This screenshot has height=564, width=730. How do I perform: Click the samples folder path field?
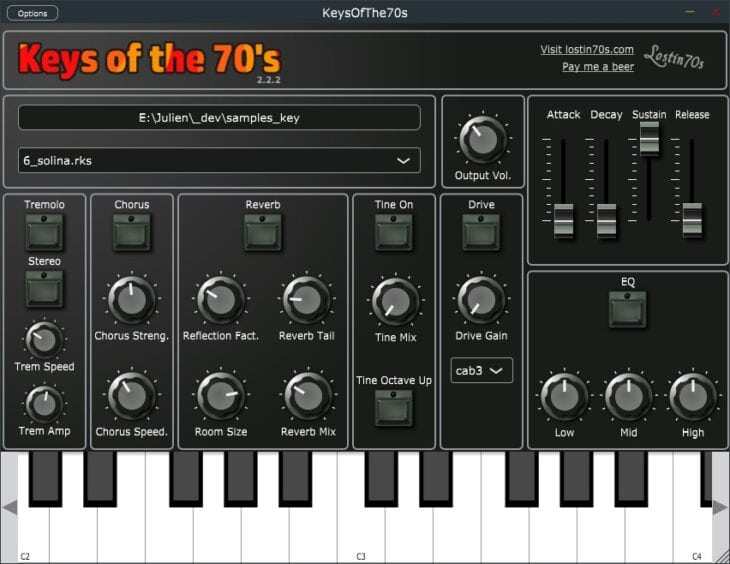pos(219,117)
